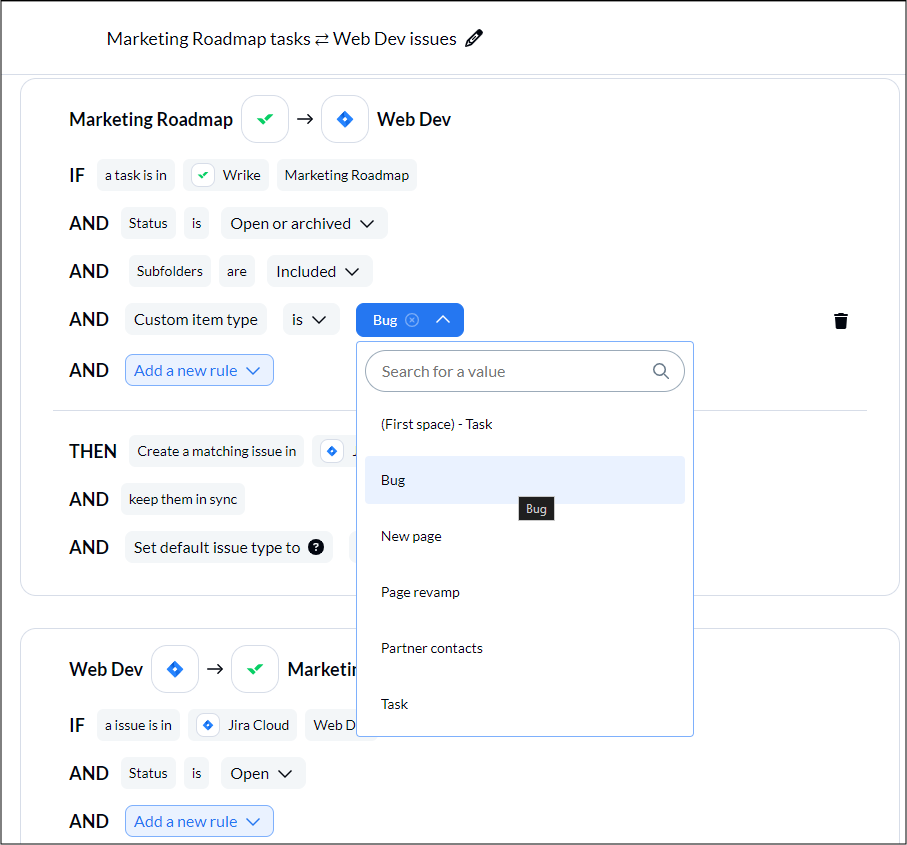Click the Status chip in Web Dev section
907x845 pixels.
pyautogui.click(x=148, y=773)
